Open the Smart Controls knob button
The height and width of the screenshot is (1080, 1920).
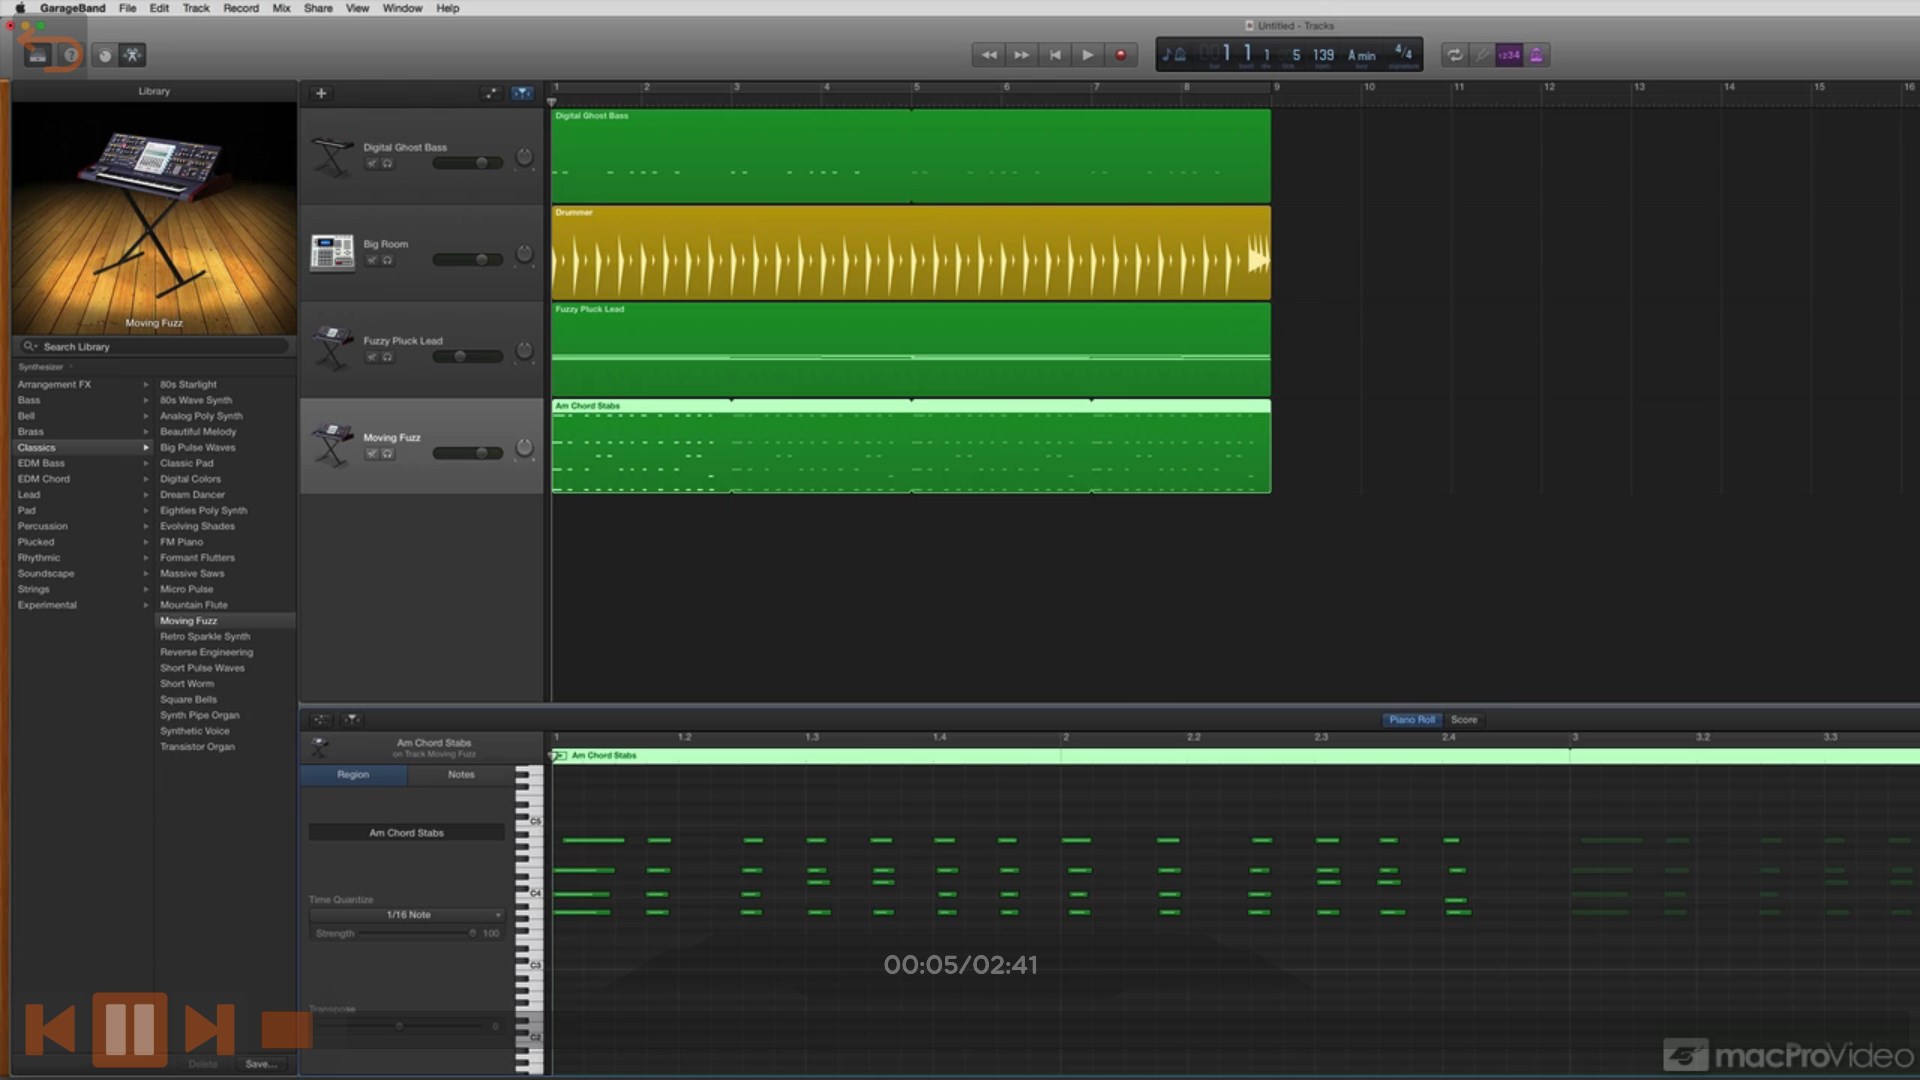tap(104, 55)
